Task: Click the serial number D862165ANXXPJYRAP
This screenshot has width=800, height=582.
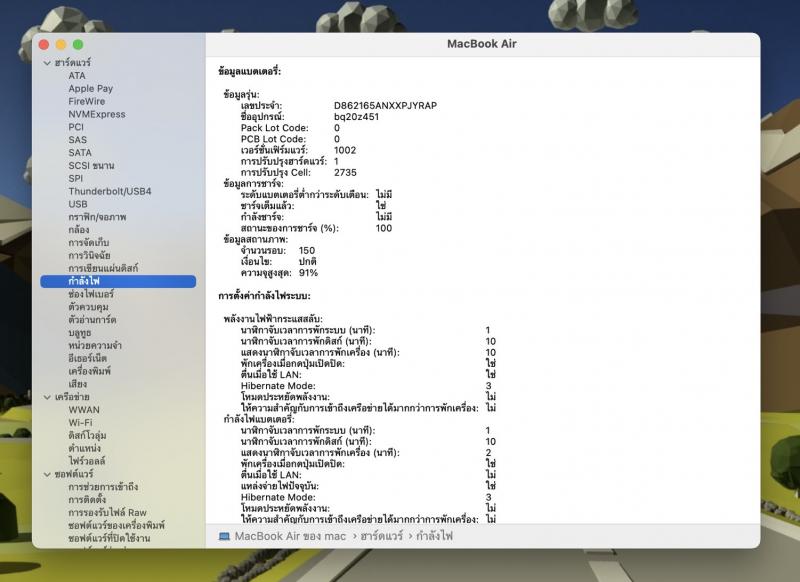Action: click(385, 106)
